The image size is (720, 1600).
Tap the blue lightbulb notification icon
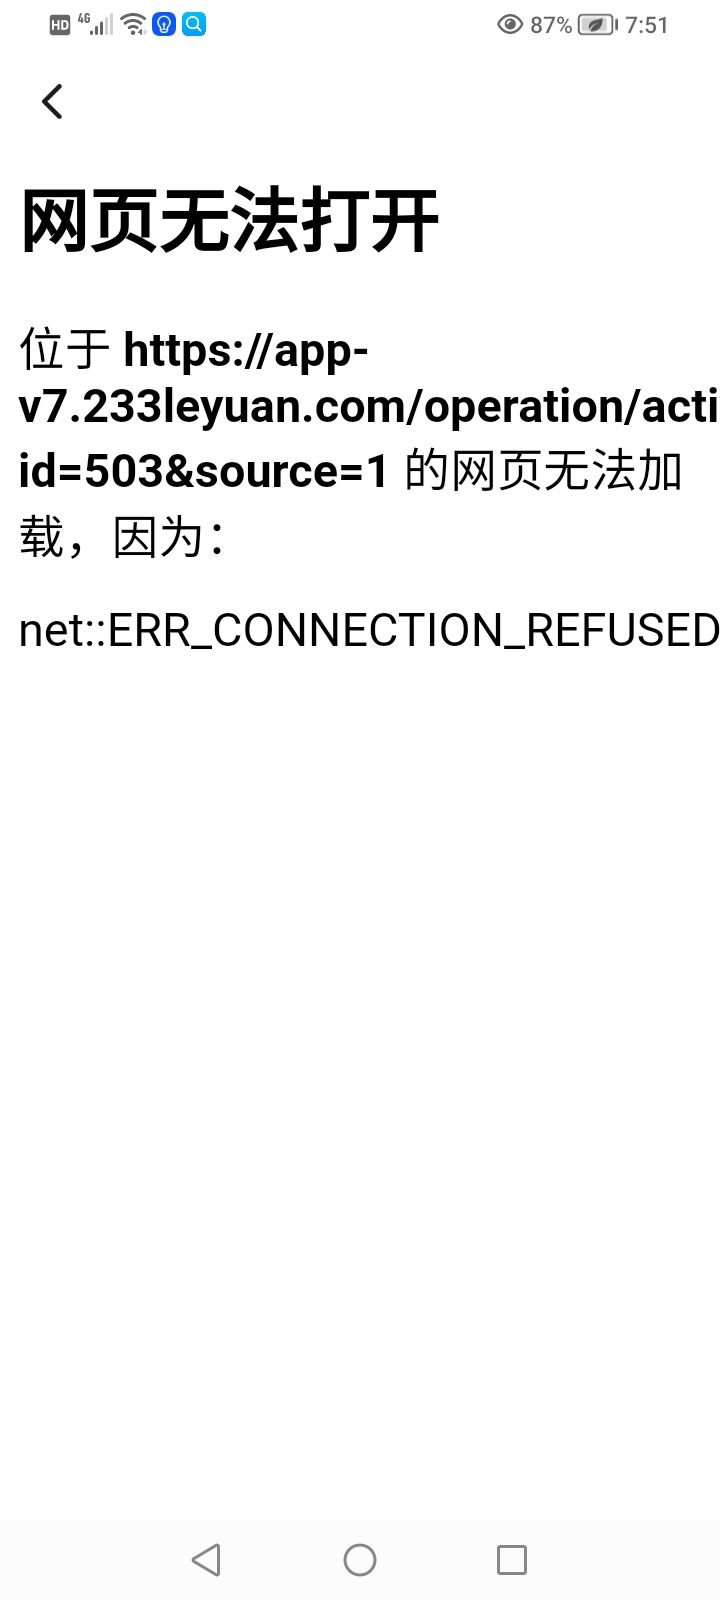164,24
